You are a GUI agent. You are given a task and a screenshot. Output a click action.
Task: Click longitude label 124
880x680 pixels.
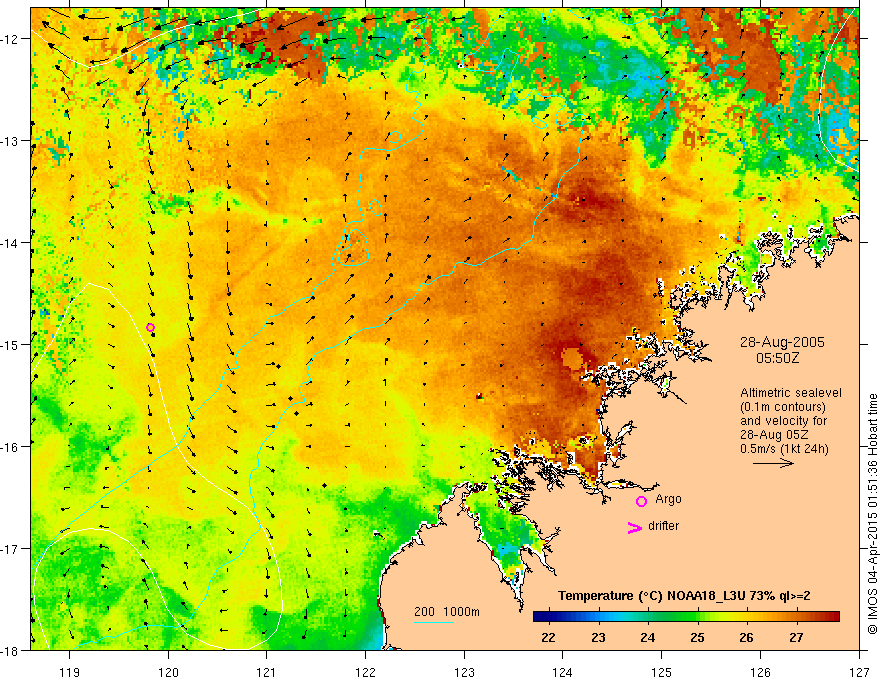coord(563,672)
